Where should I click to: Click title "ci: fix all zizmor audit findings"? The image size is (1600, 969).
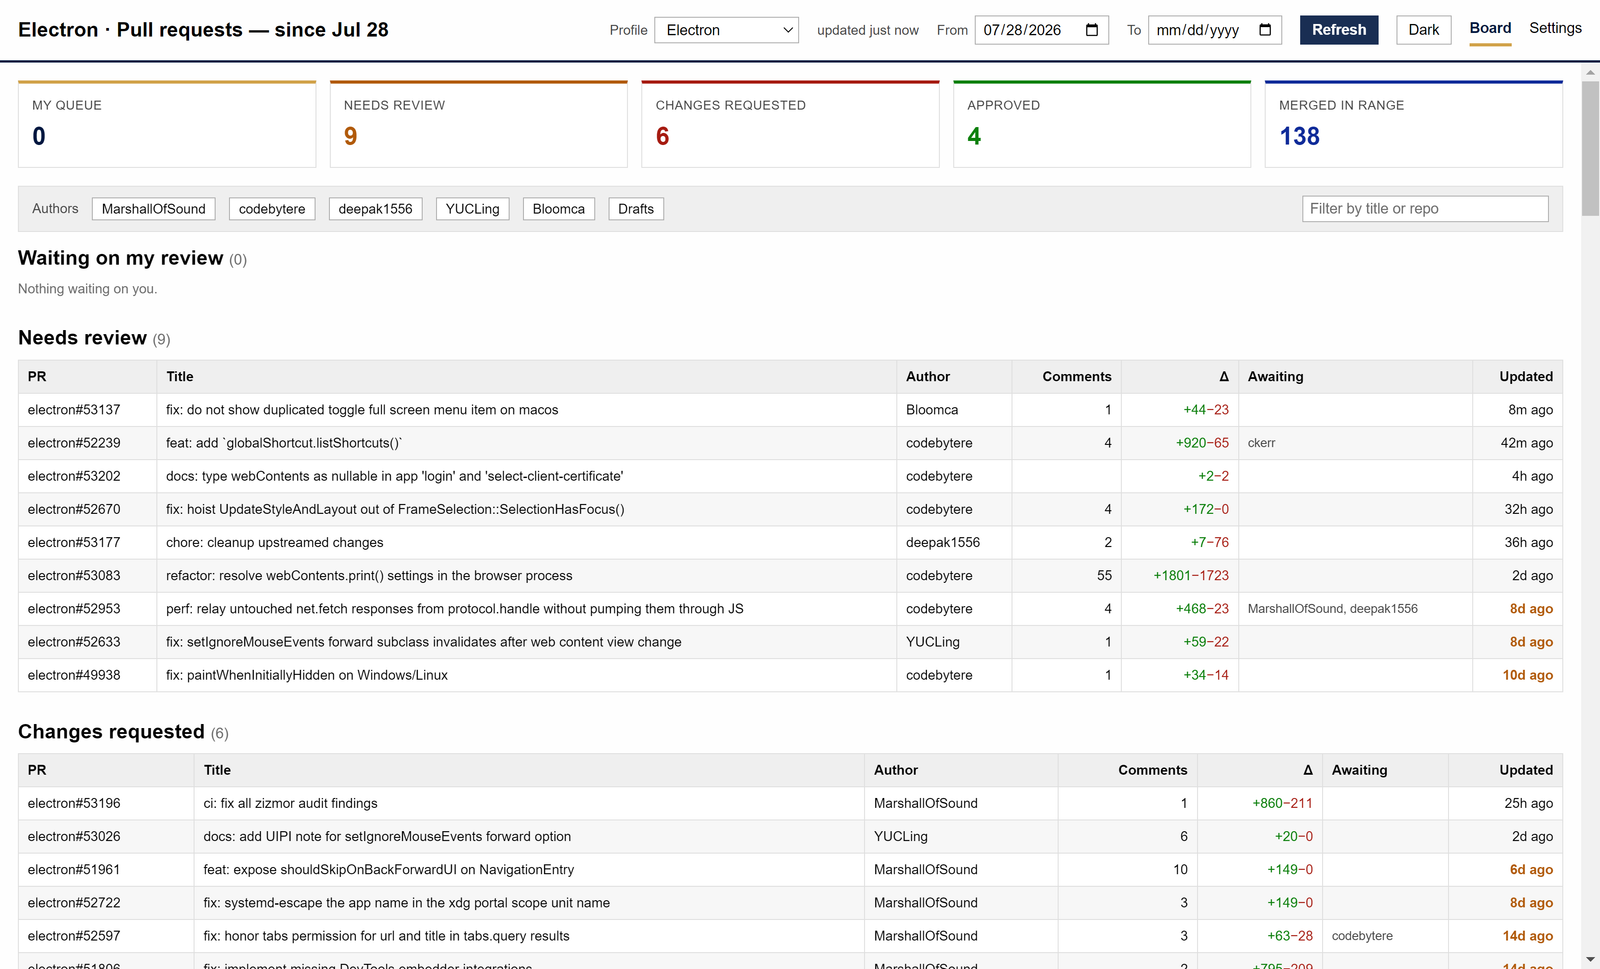pos(291,803)
